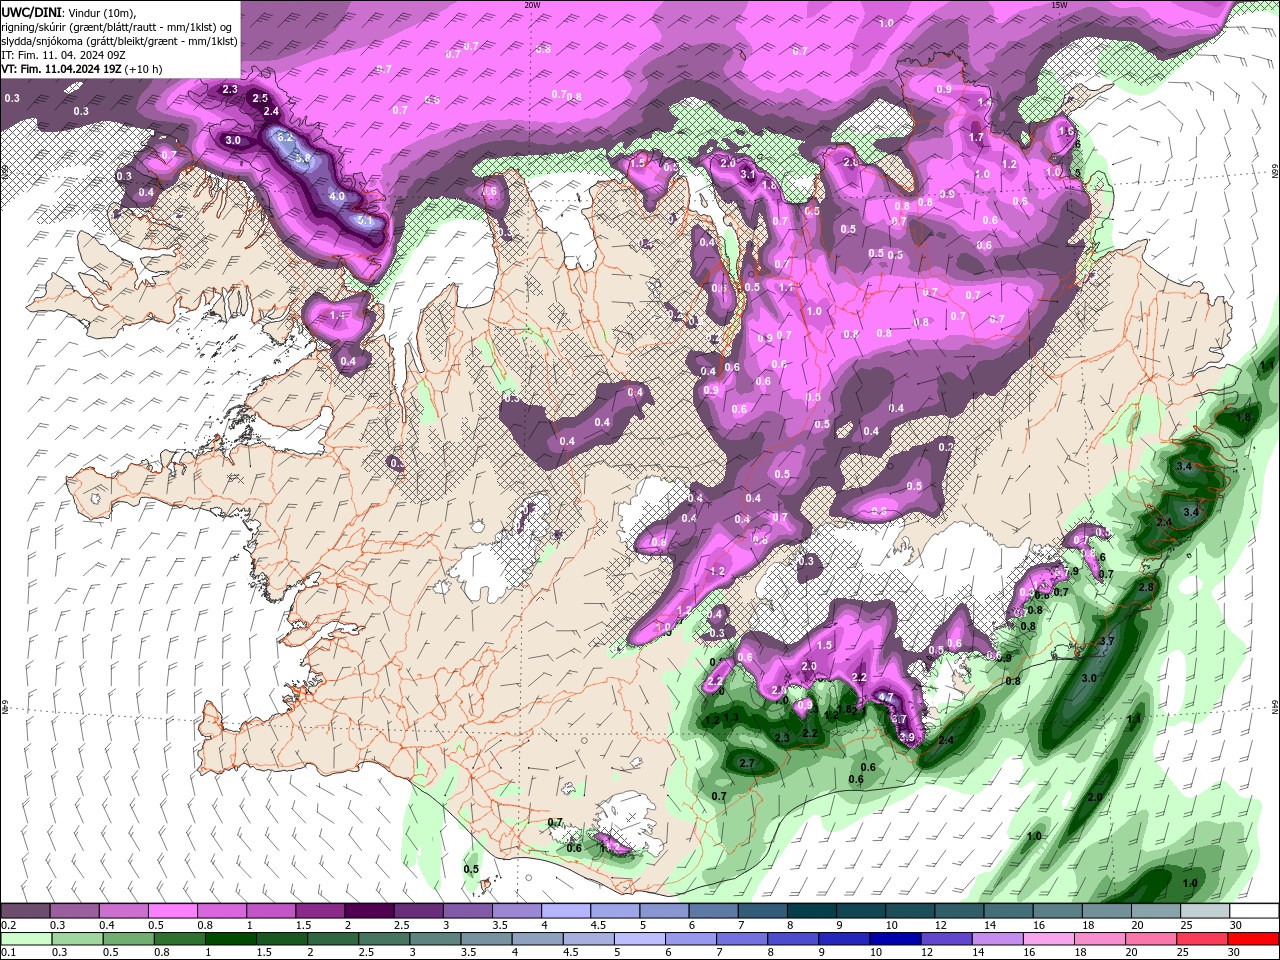Pick rain-scale bright red swatch after 30
1280x960 pixels.
[1252, 939]
